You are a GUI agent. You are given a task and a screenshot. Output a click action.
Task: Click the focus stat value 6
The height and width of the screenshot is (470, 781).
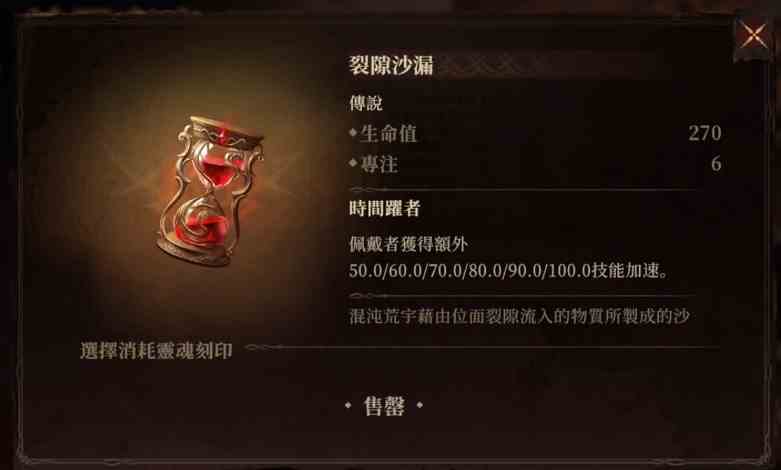pos(716,163)
